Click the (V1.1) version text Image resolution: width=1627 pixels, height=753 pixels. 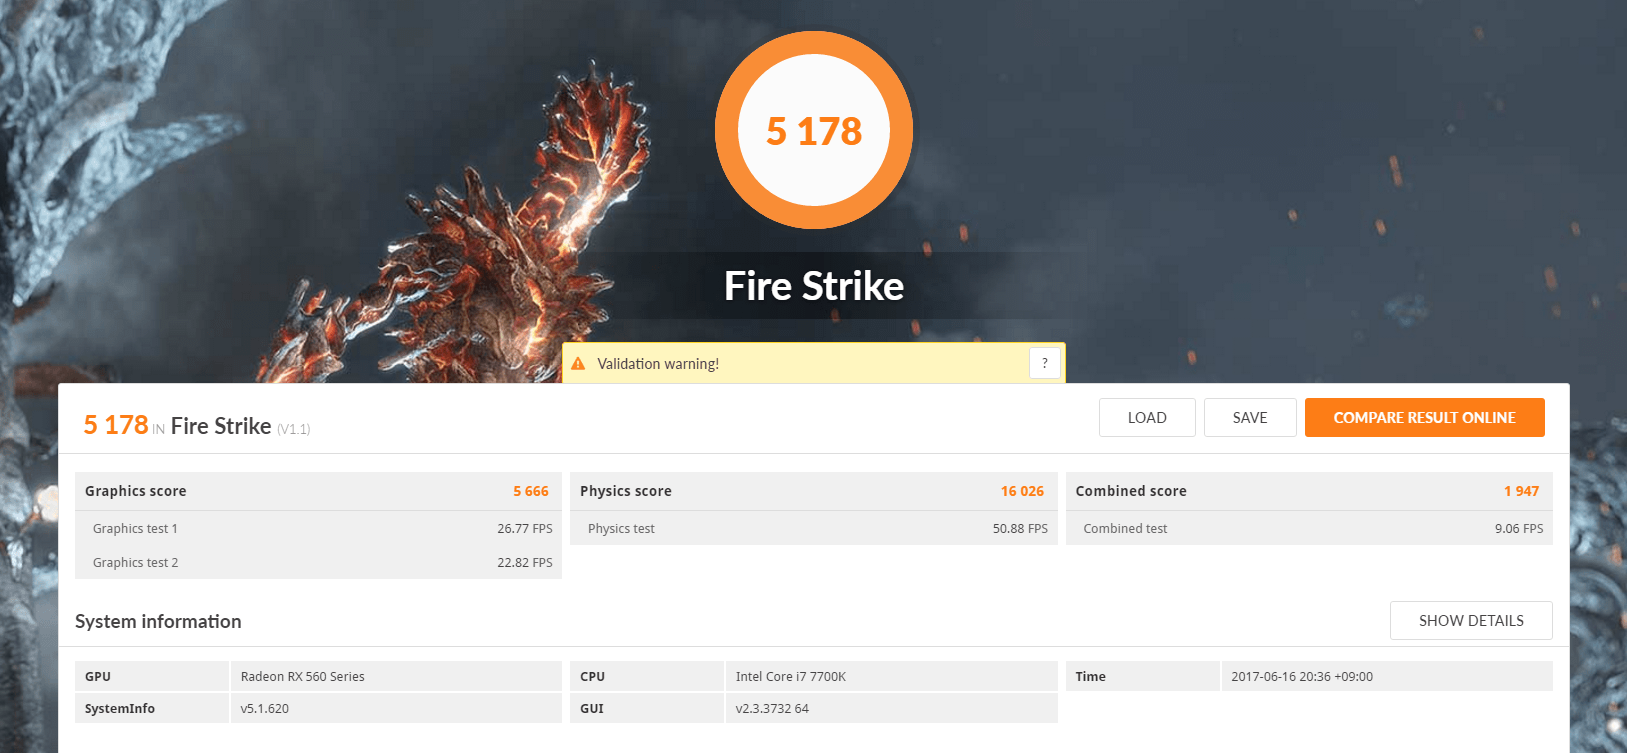[x=294, y=429]
